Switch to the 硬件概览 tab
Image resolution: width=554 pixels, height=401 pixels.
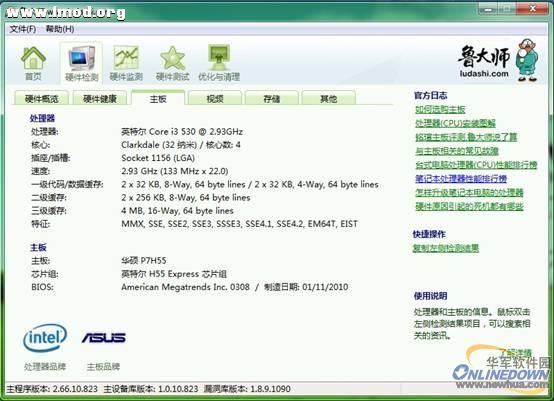coord(41,99)
